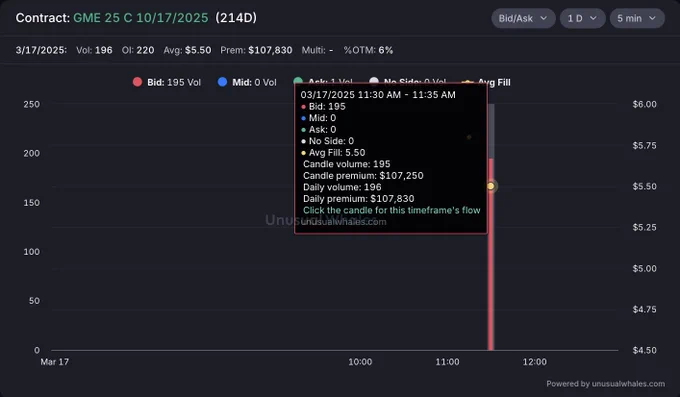680x397 pixels.
Task: Toggle the Mid series in legend
Action: 247,82
